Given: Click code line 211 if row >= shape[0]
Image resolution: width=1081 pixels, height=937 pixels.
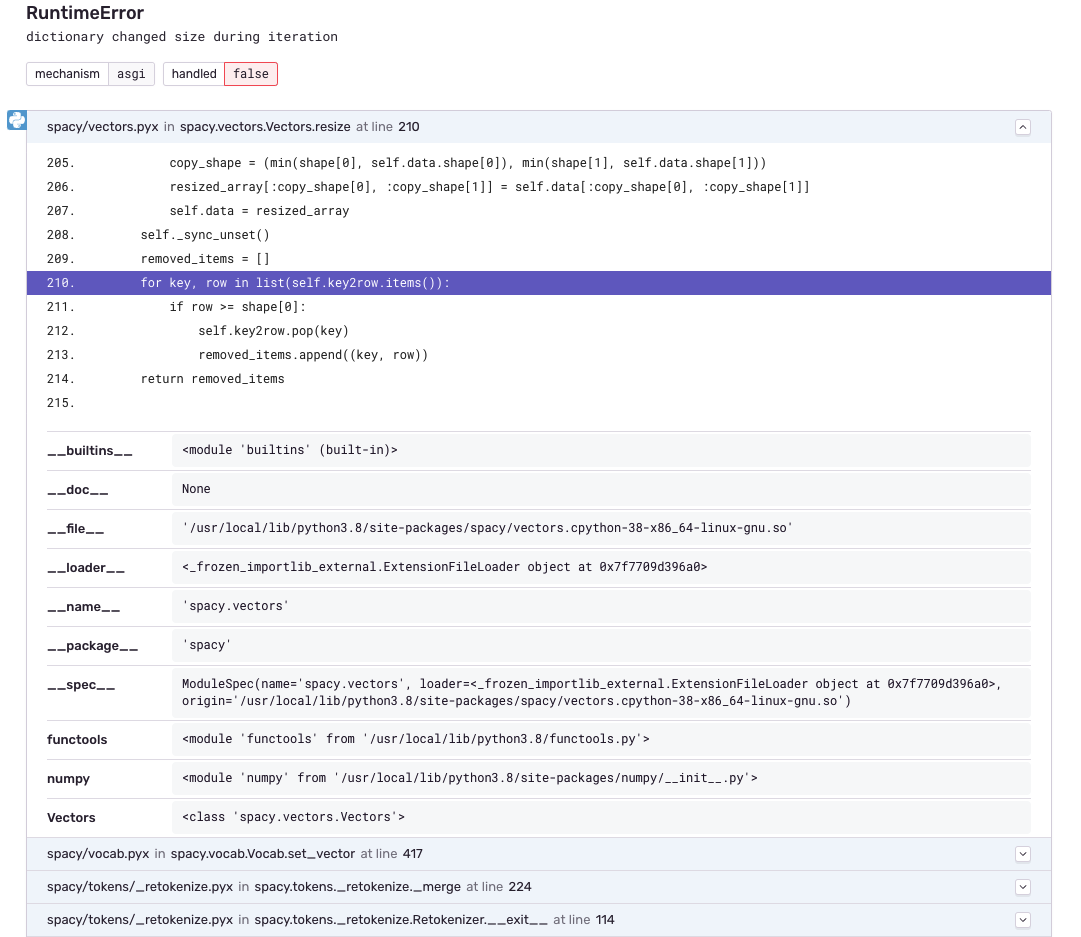Looking at the screenshot, I should pyautogui.click(x=237, y=307).
